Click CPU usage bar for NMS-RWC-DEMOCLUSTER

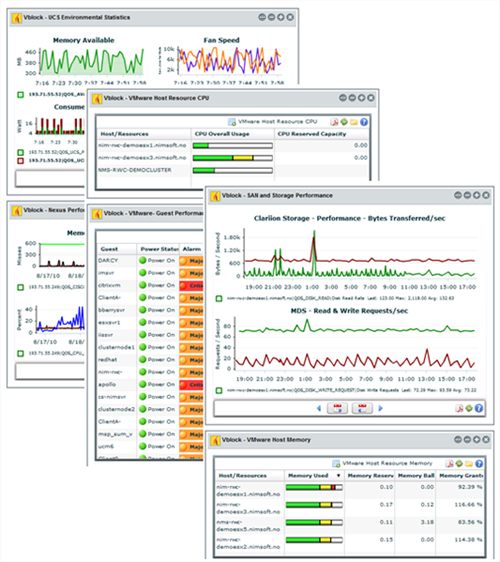(x=233, y=170)
